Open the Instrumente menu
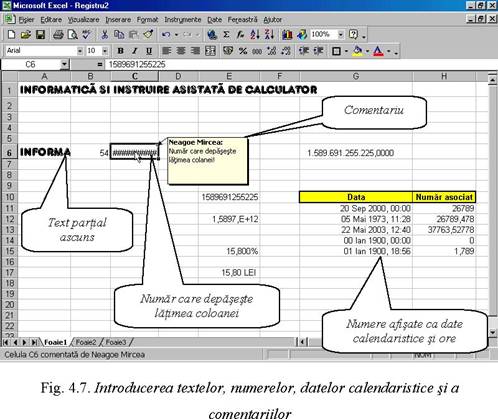 (183, 20)
